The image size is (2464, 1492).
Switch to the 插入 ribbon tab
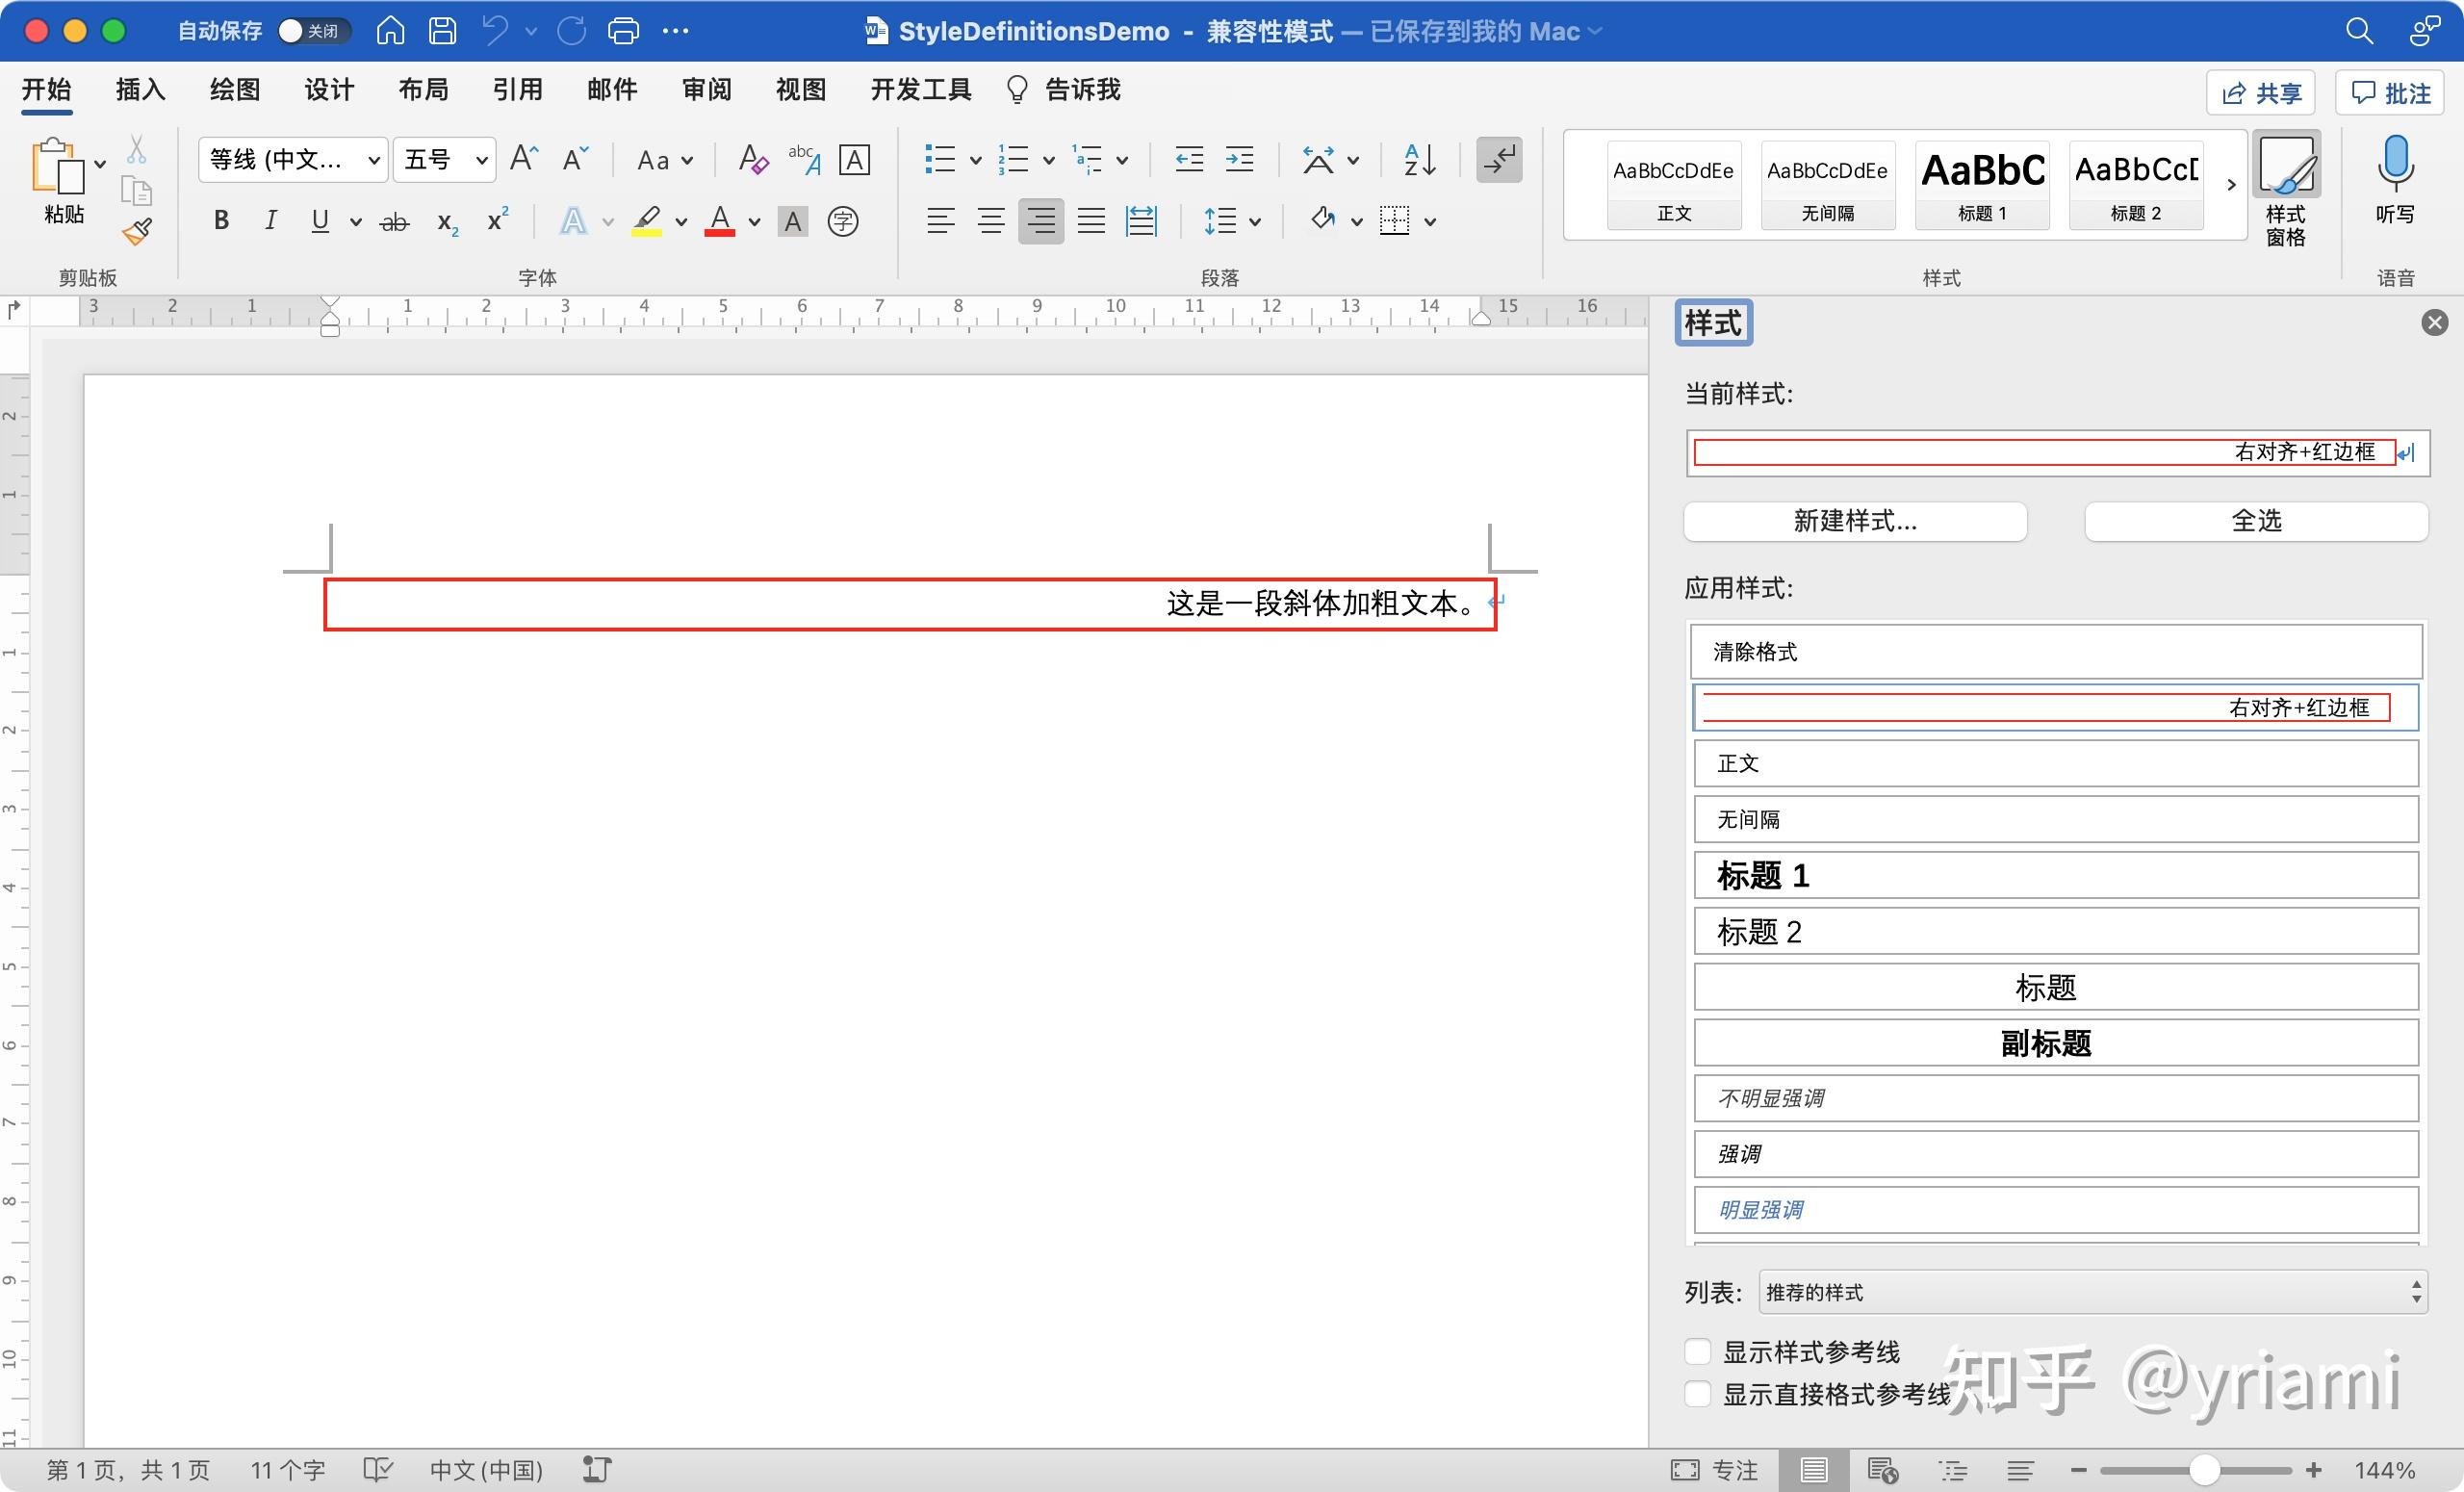point(140,89)
